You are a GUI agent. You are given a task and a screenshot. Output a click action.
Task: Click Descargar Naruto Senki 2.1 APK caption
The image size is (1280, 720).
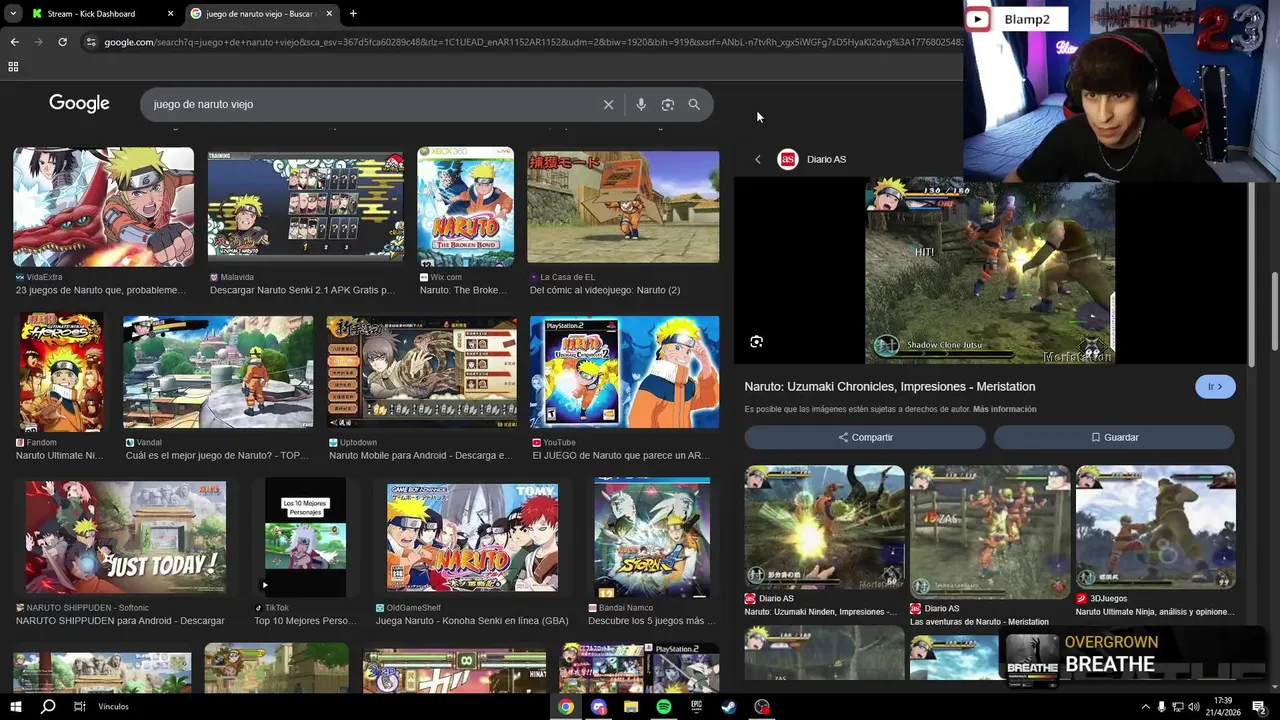pyautogui.click(x=302, y=290)
